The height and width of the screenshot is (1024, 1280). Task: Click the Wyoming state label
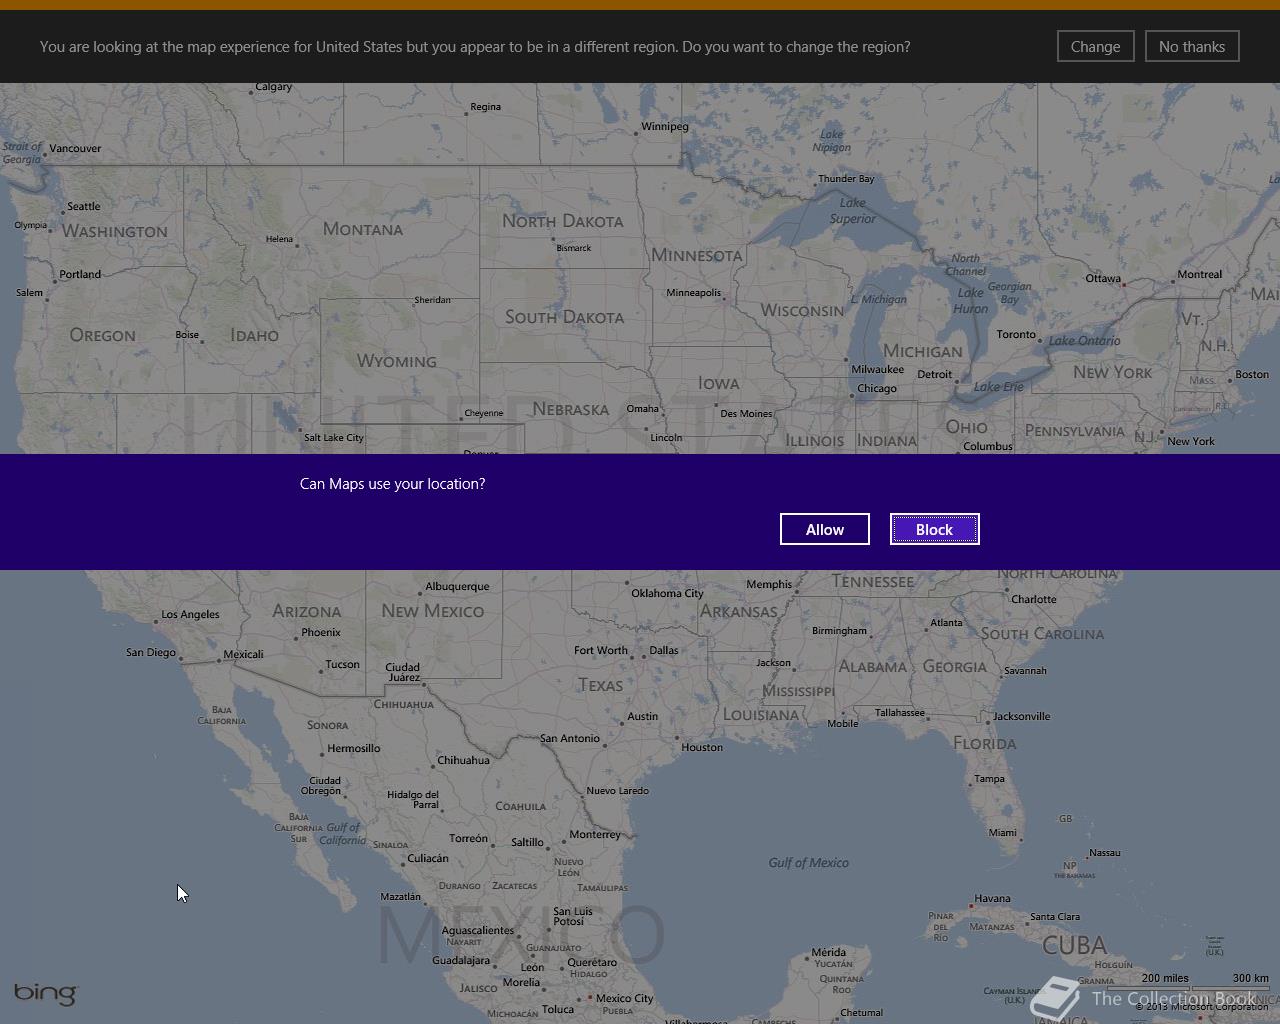coord(397,361)
